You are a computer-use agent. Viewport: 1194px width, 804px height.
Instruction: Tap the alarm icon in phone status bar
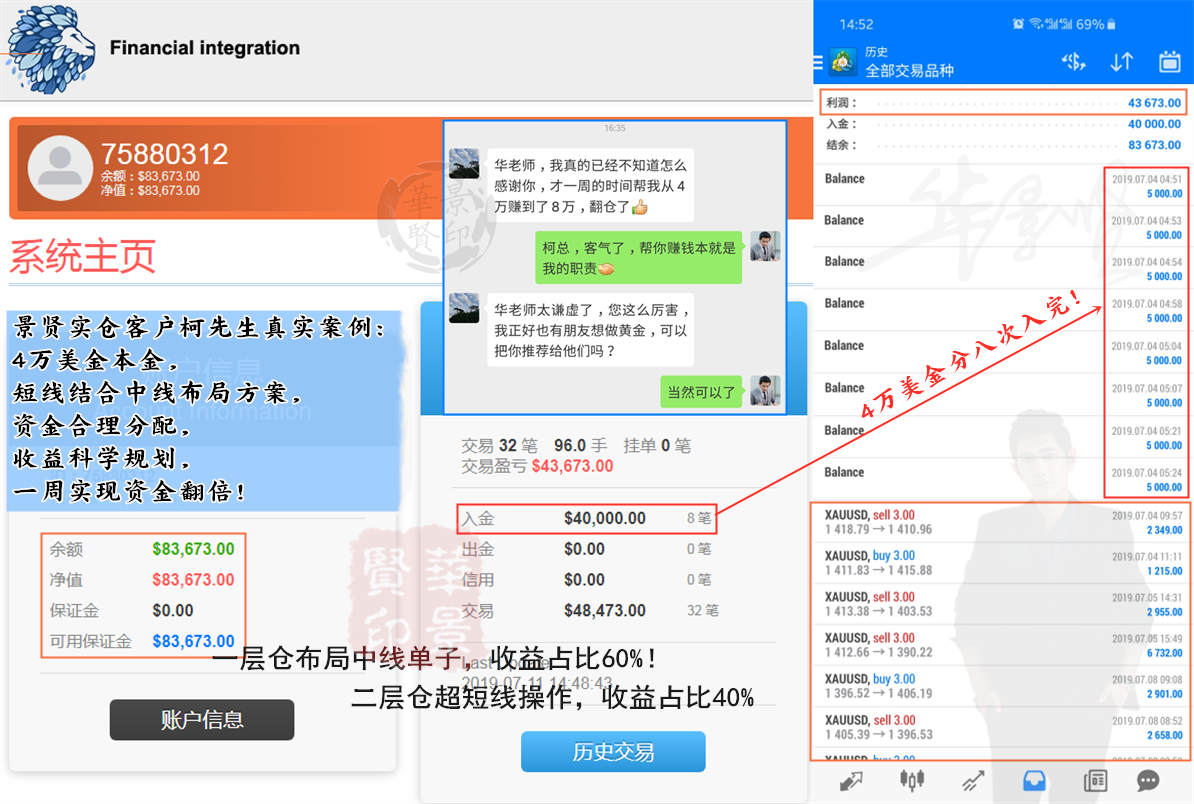(x=1018, y=24)
